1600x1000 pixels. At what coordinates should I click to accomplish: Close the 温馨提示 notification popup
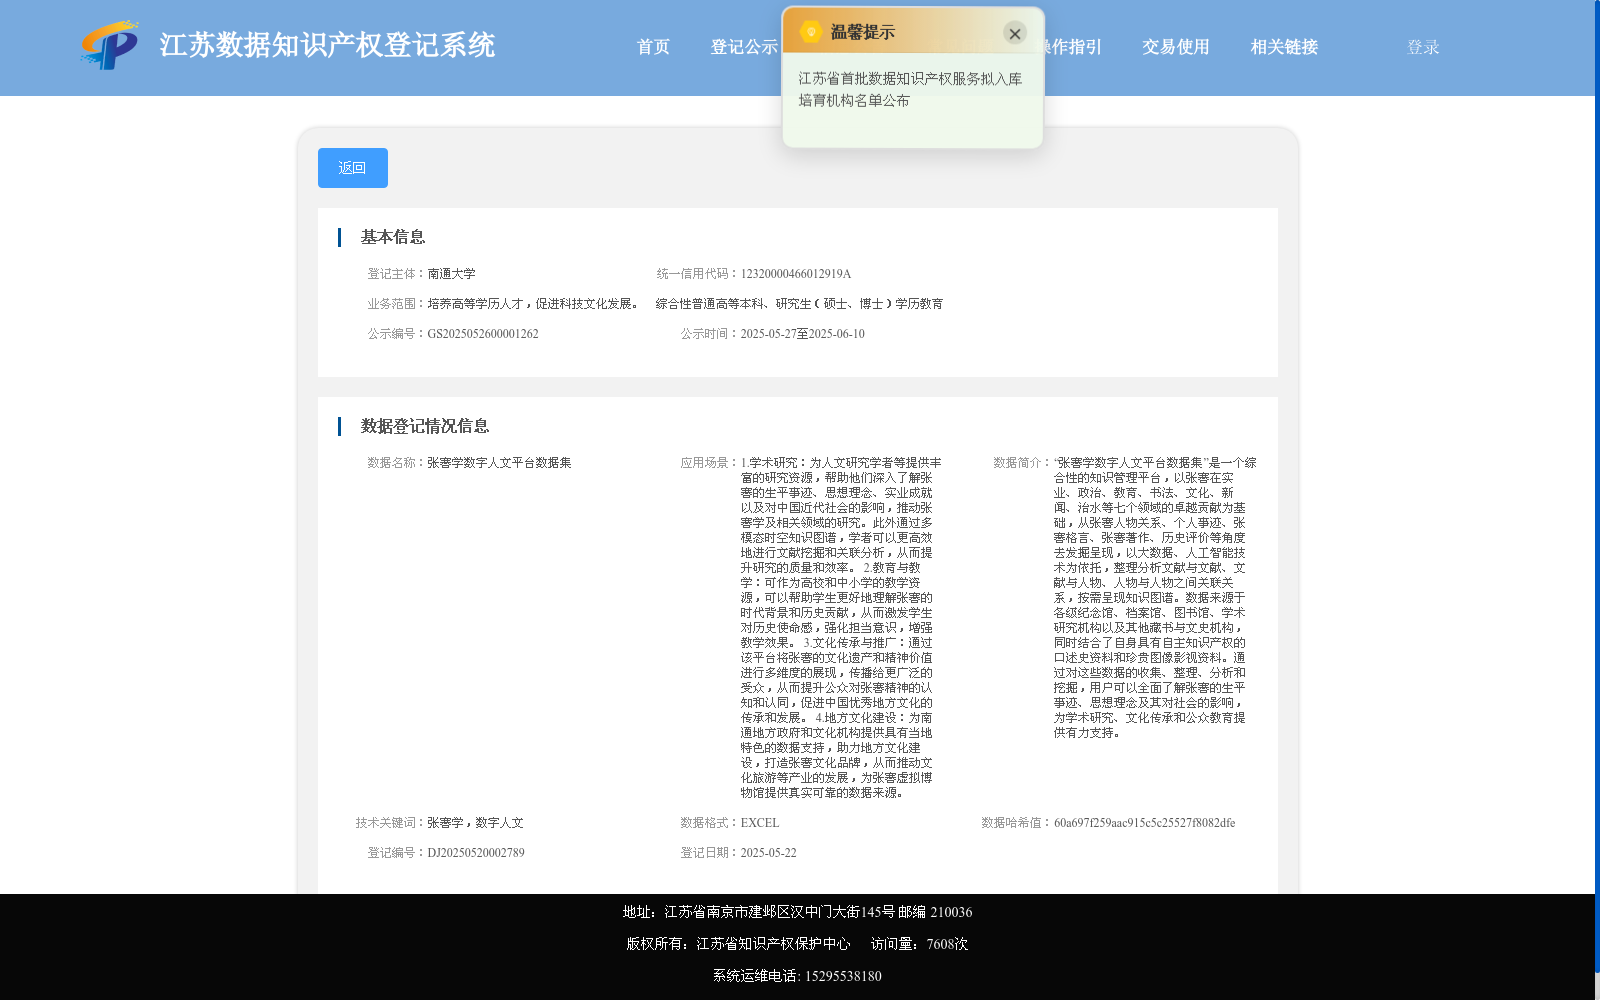(1015, 33)
